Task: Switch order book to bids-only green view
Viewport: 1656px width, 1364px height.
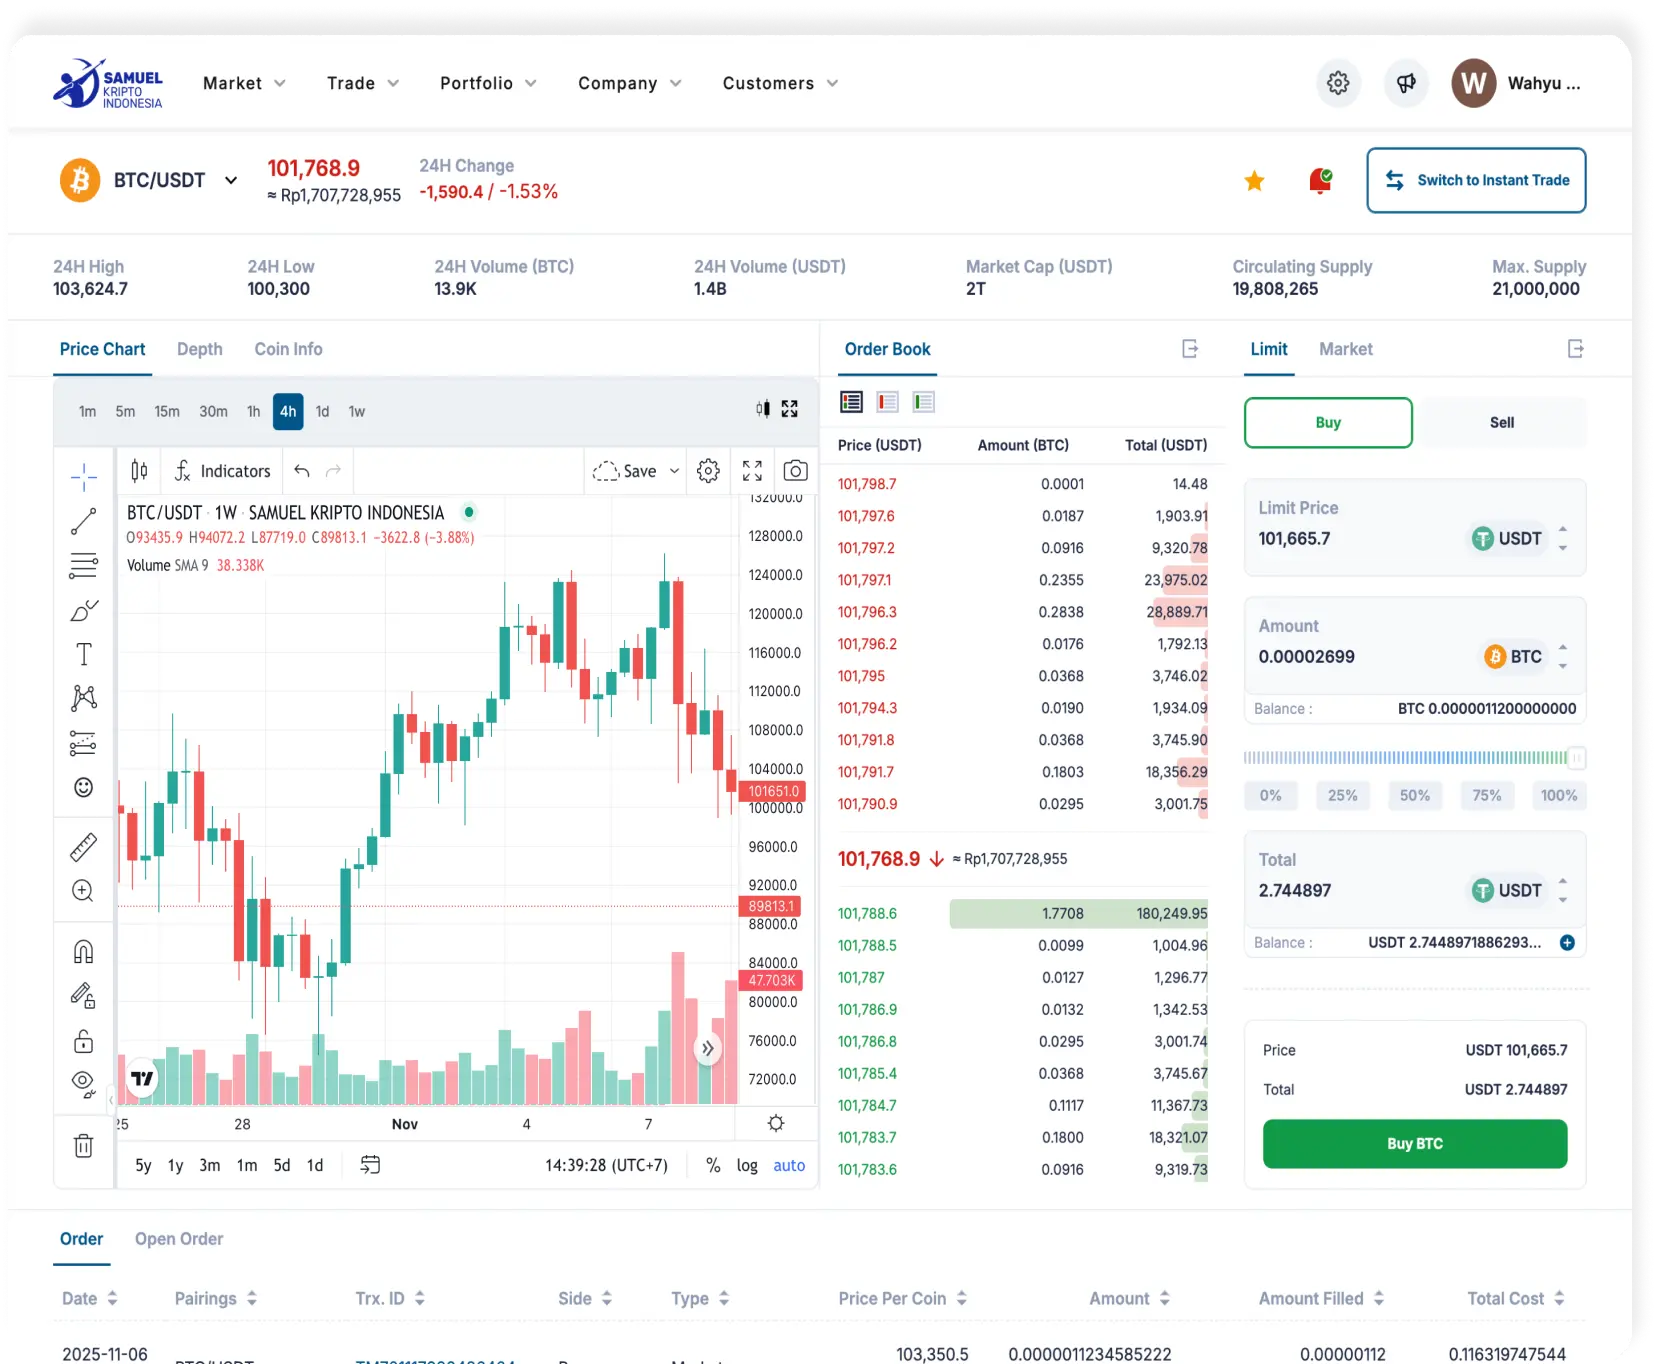Action: (924, 401)
